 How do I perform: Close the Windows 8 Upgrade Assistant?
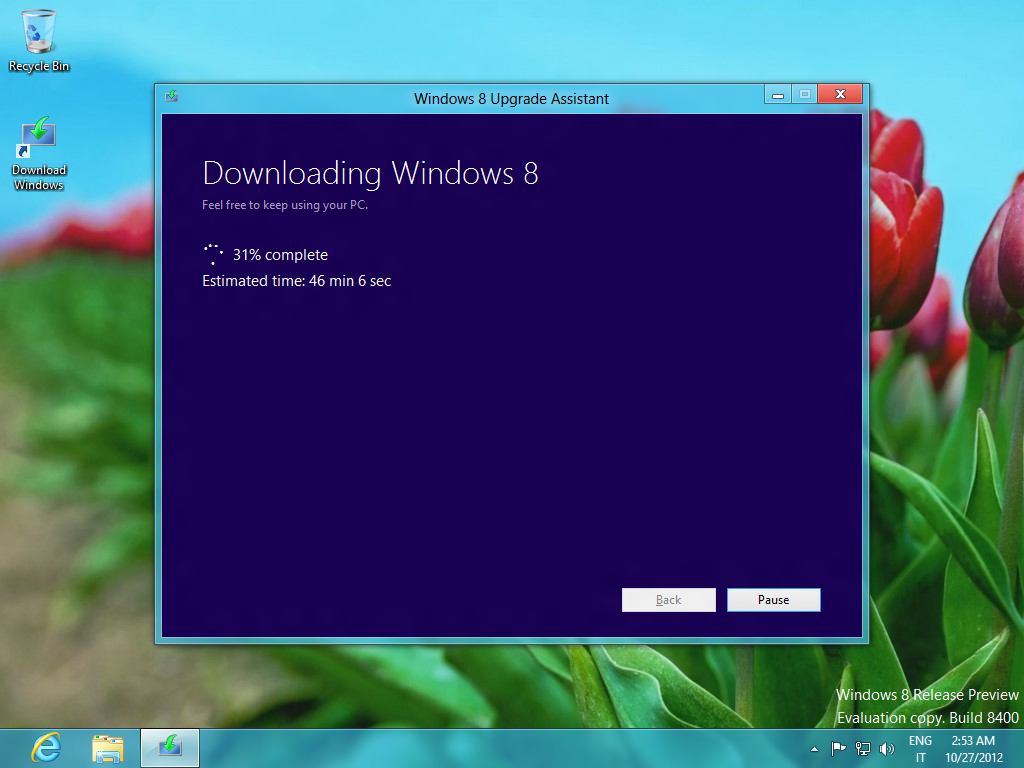click(x=839, y=95)
